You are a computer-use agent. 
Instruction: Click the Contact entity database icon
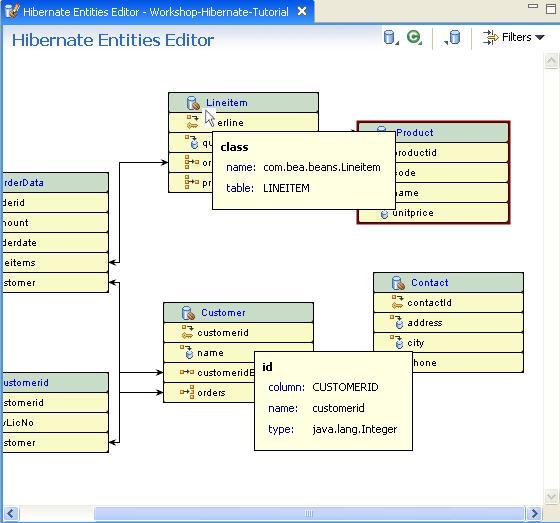coord(398,283)
